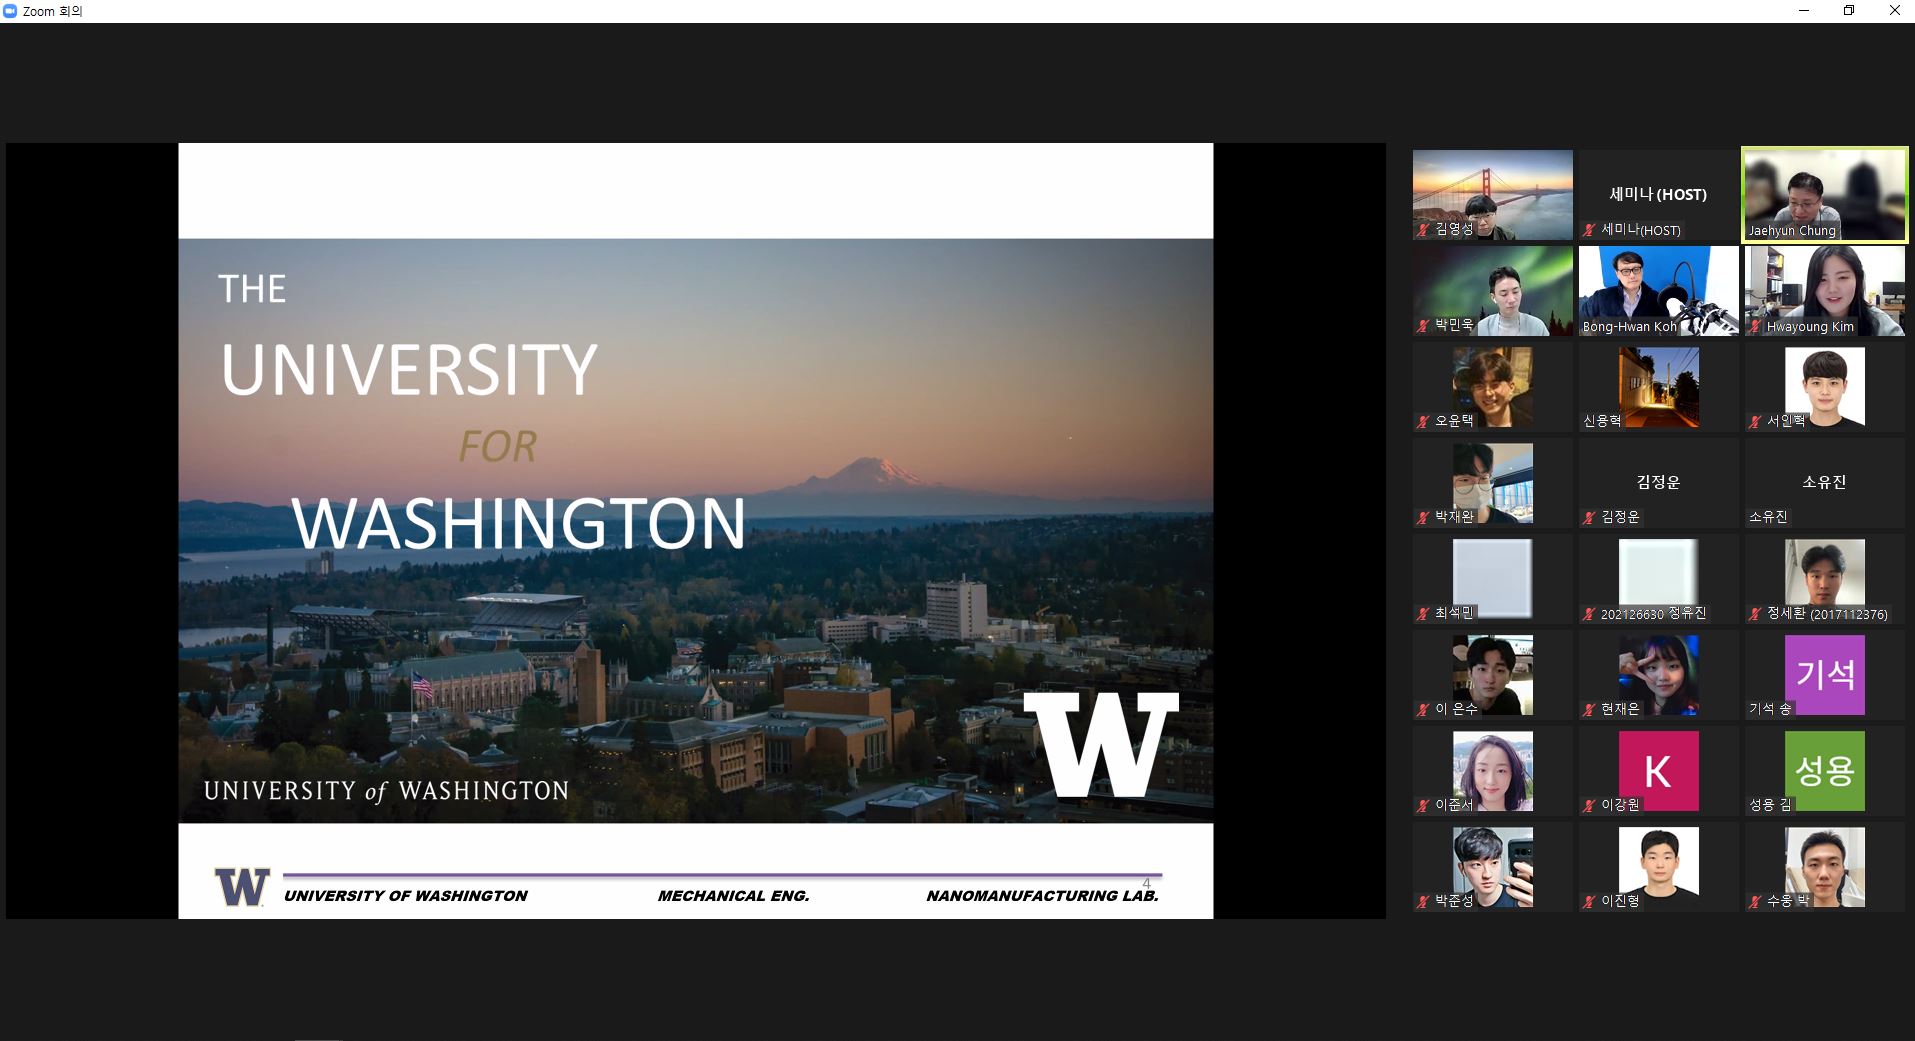Click the shared University of Washington slide
Viewport: 1915px width, 1041px height.
point(696,531)
